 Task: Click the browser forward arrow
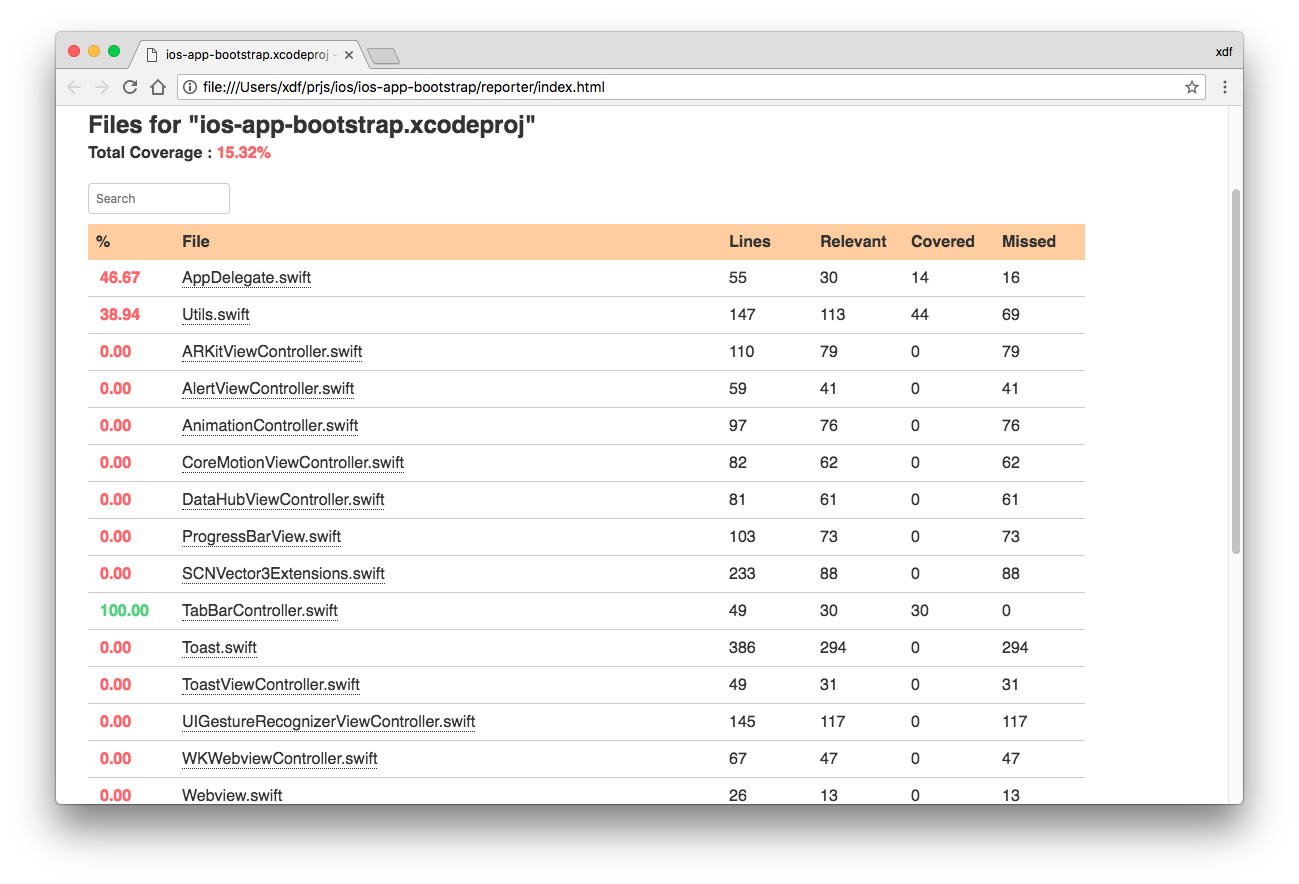coord(101,88)
